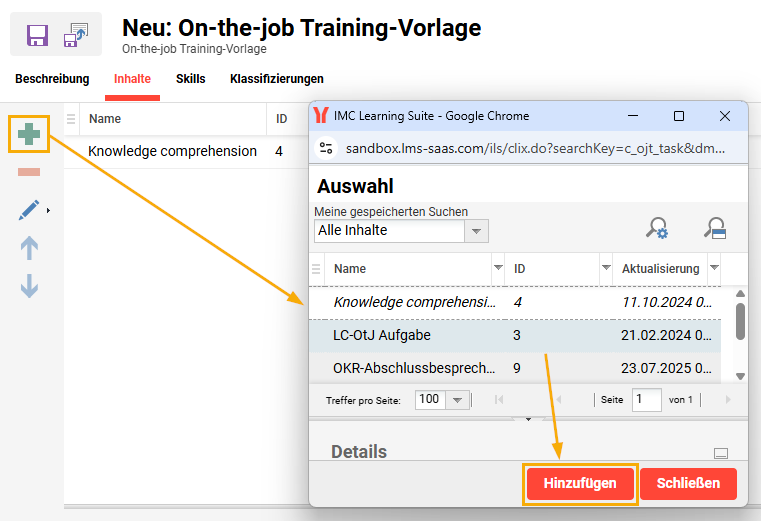Click the green plus Add content icon
The image size is (761, 521).
point(30,133)
